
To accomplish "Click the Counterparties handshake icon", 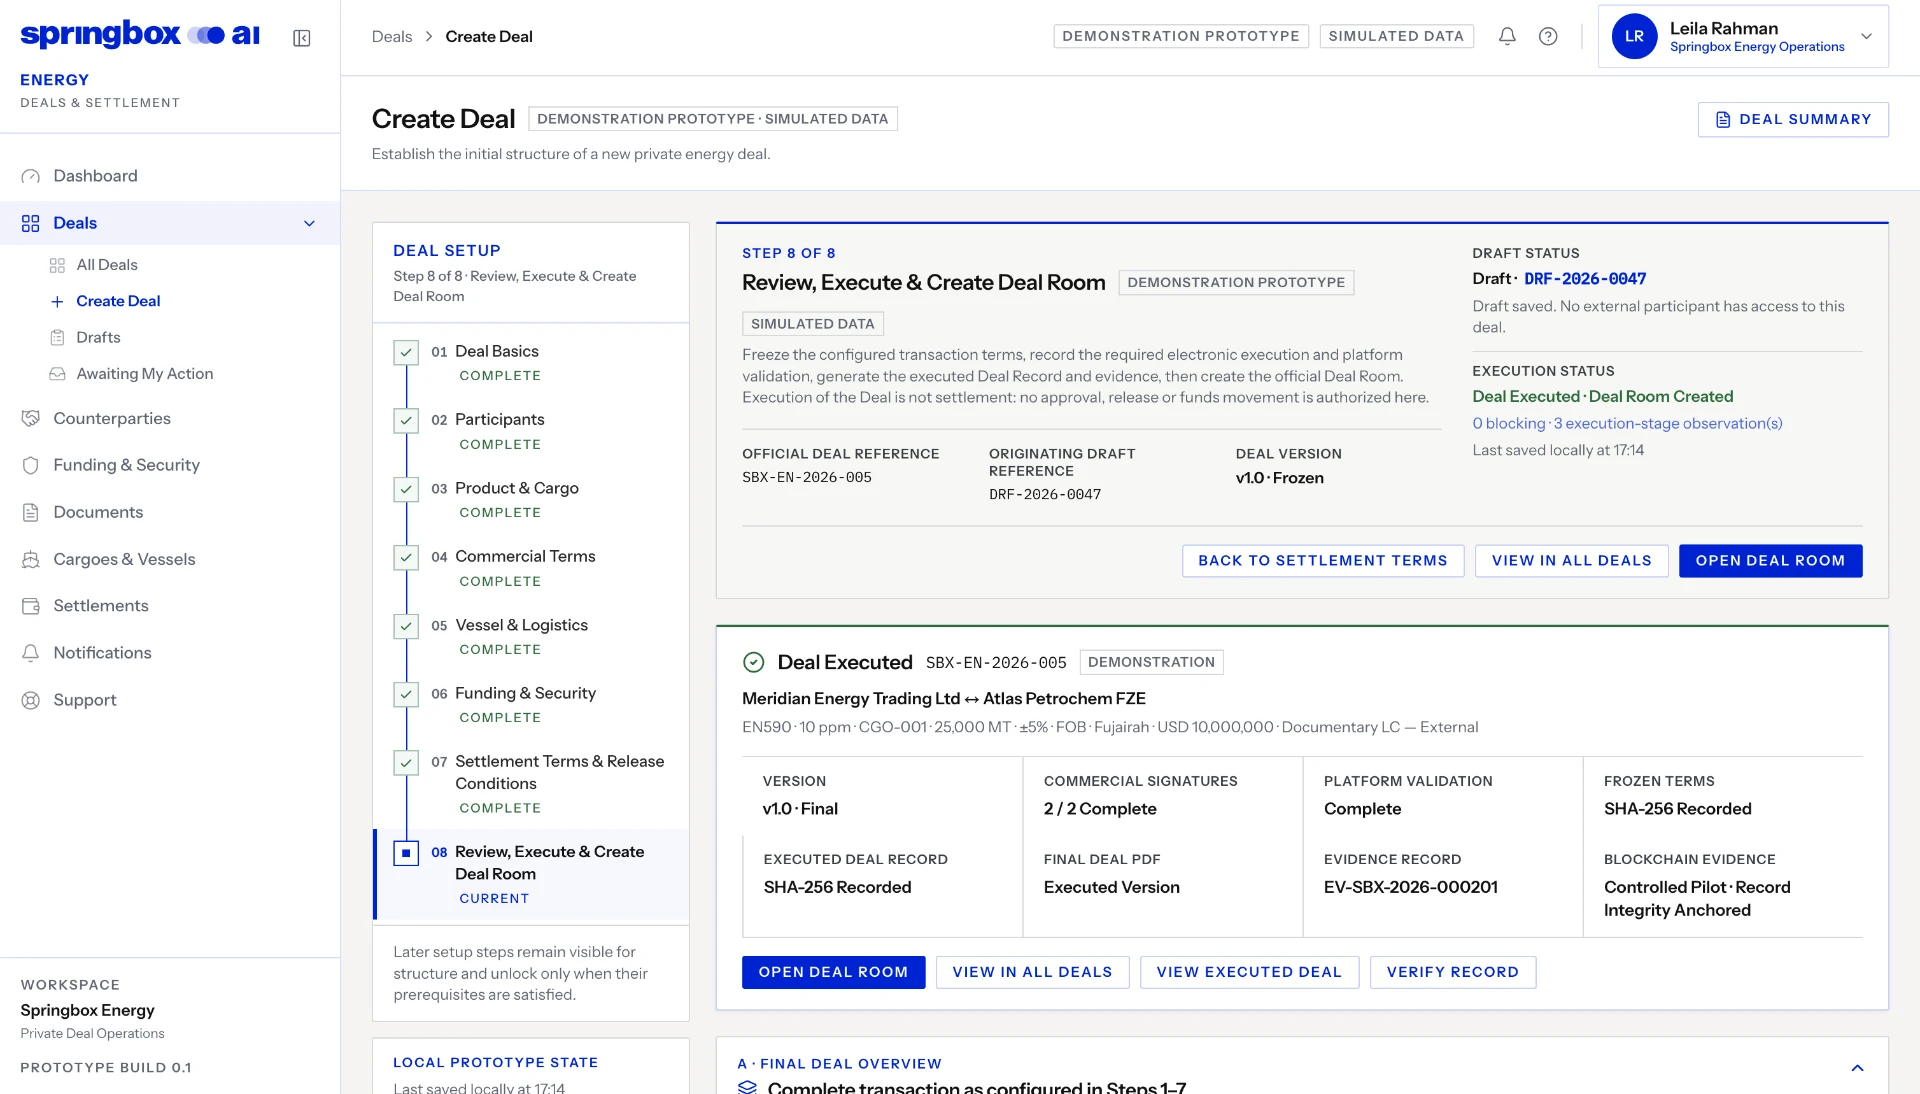I will click(x=31, y=418).
